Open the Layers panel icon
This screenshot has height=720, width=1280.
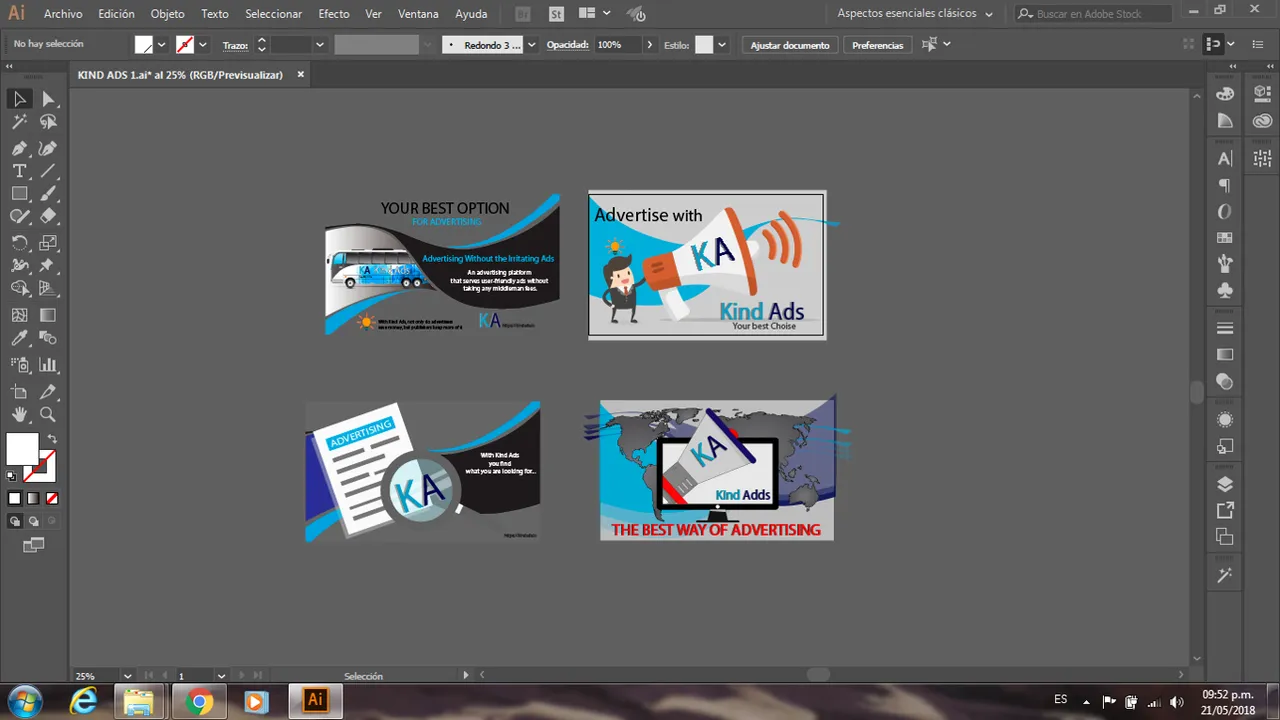coord(1225,484)
